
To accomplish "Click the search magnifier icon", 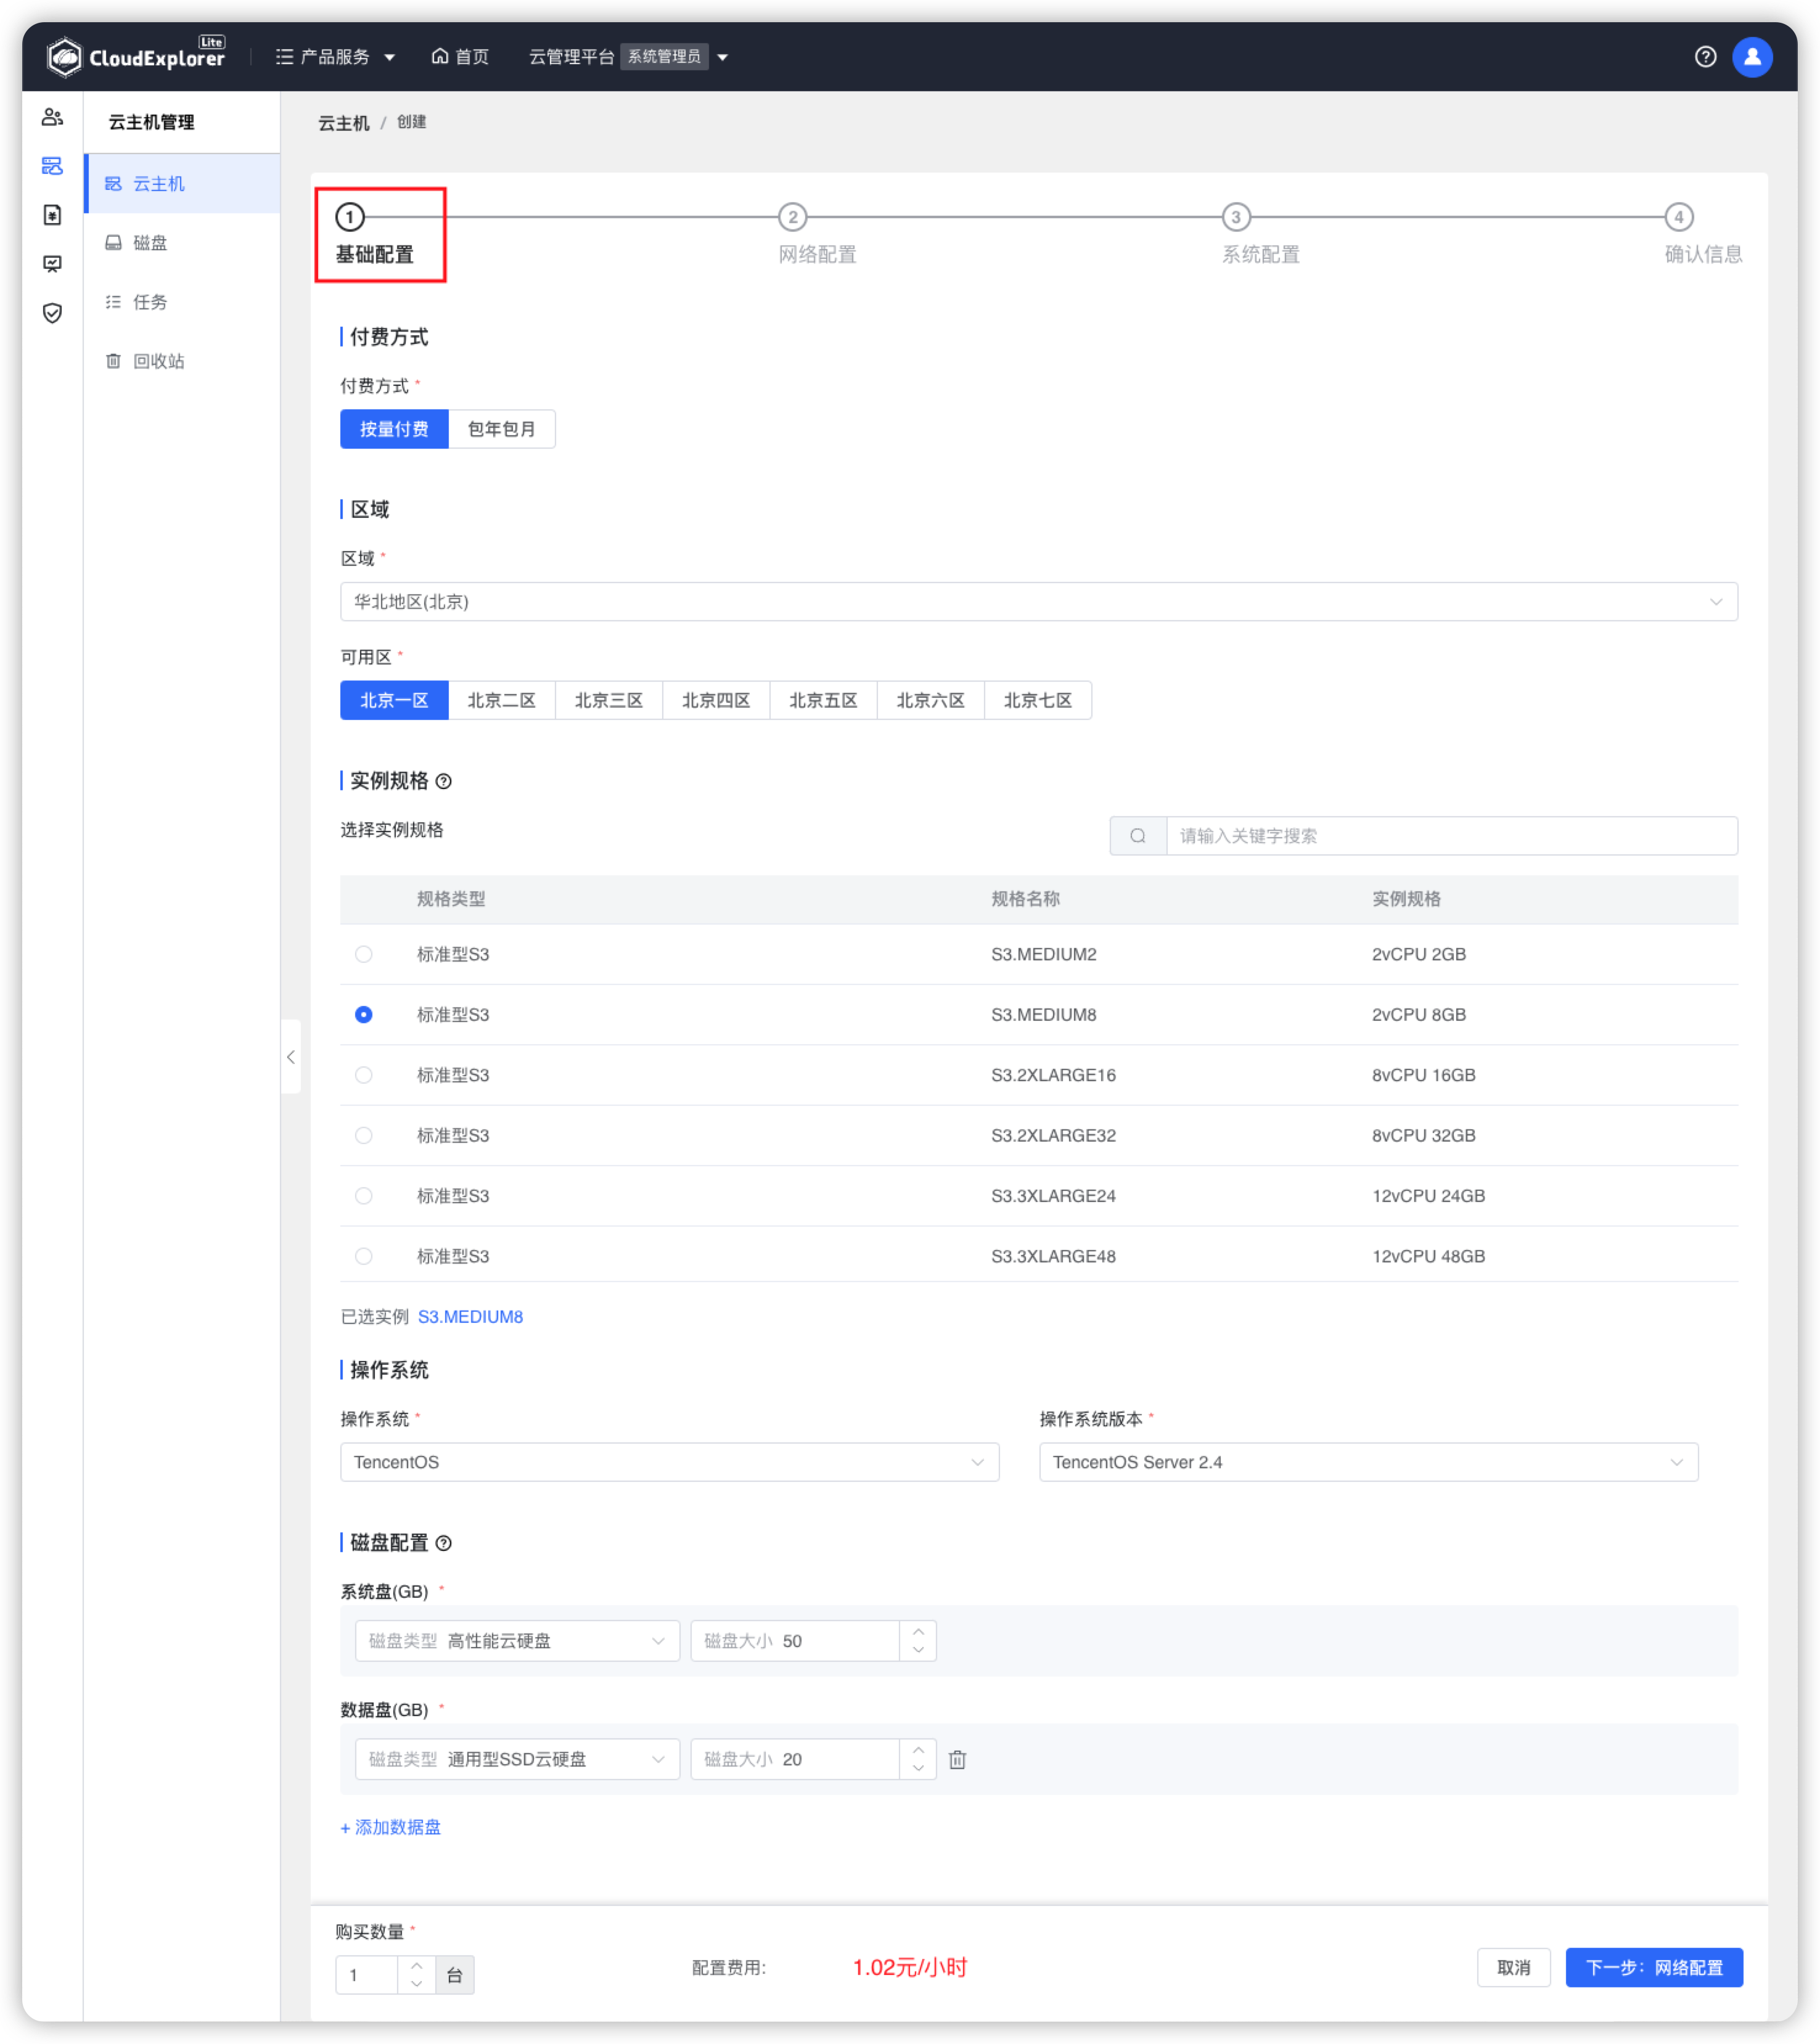I will tap(1137, 836).
